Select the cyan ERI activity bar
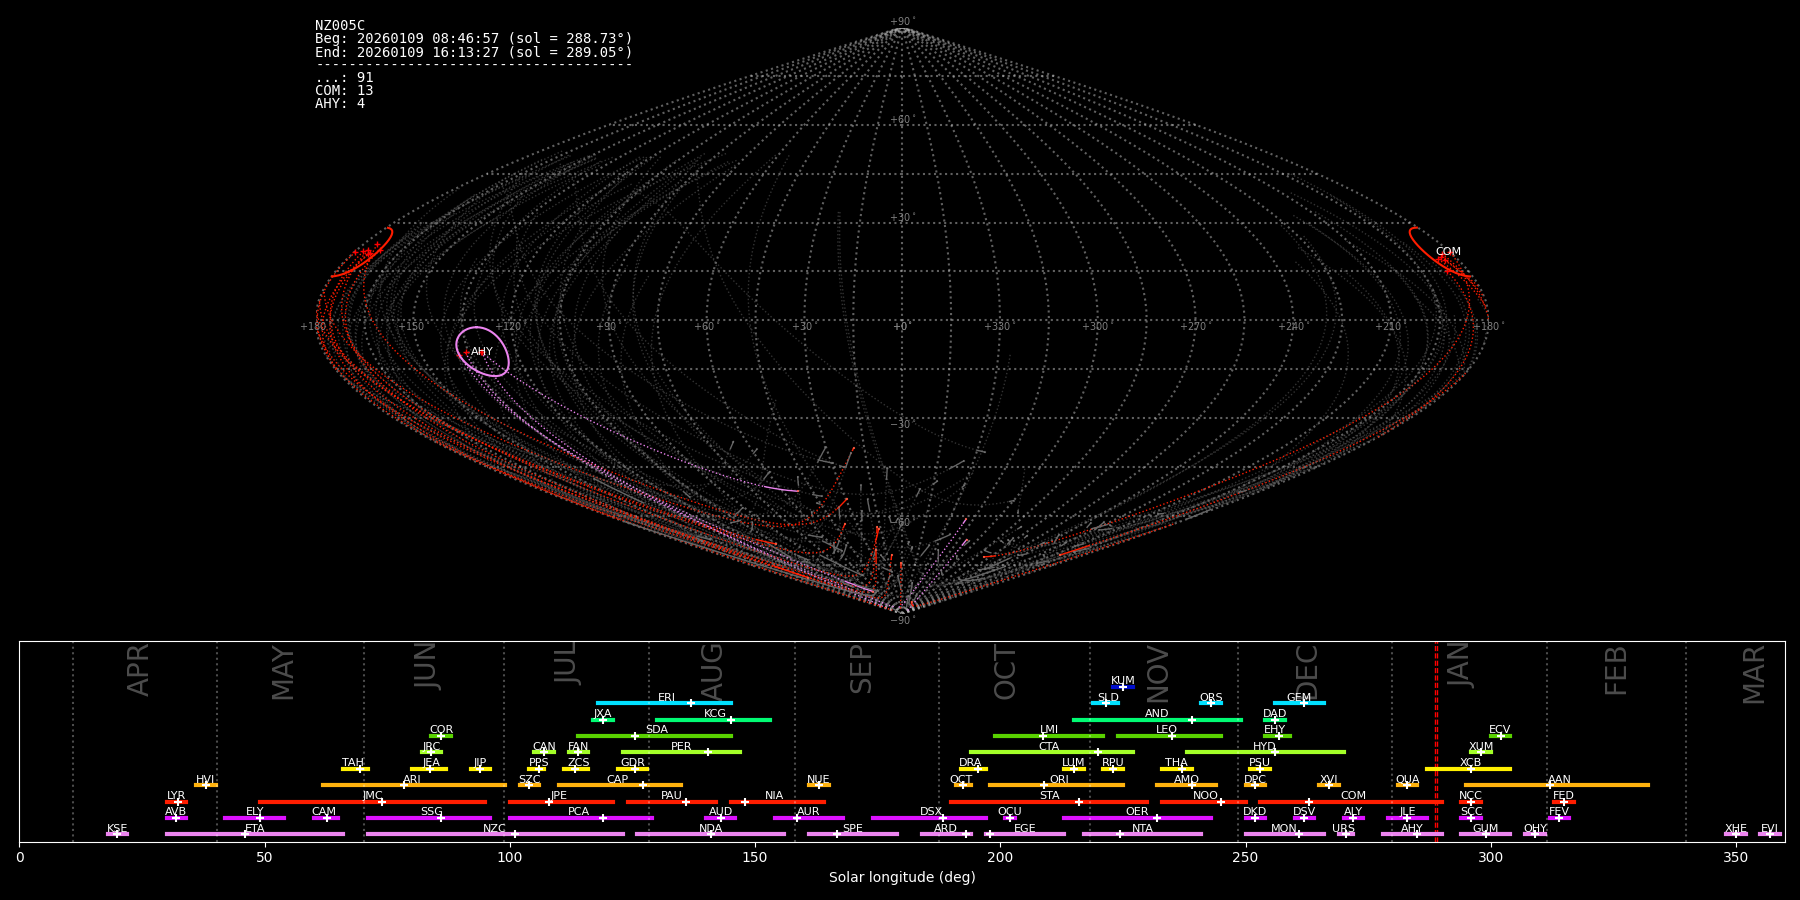This screenshot has width=1800, height=900. point(664,703)
